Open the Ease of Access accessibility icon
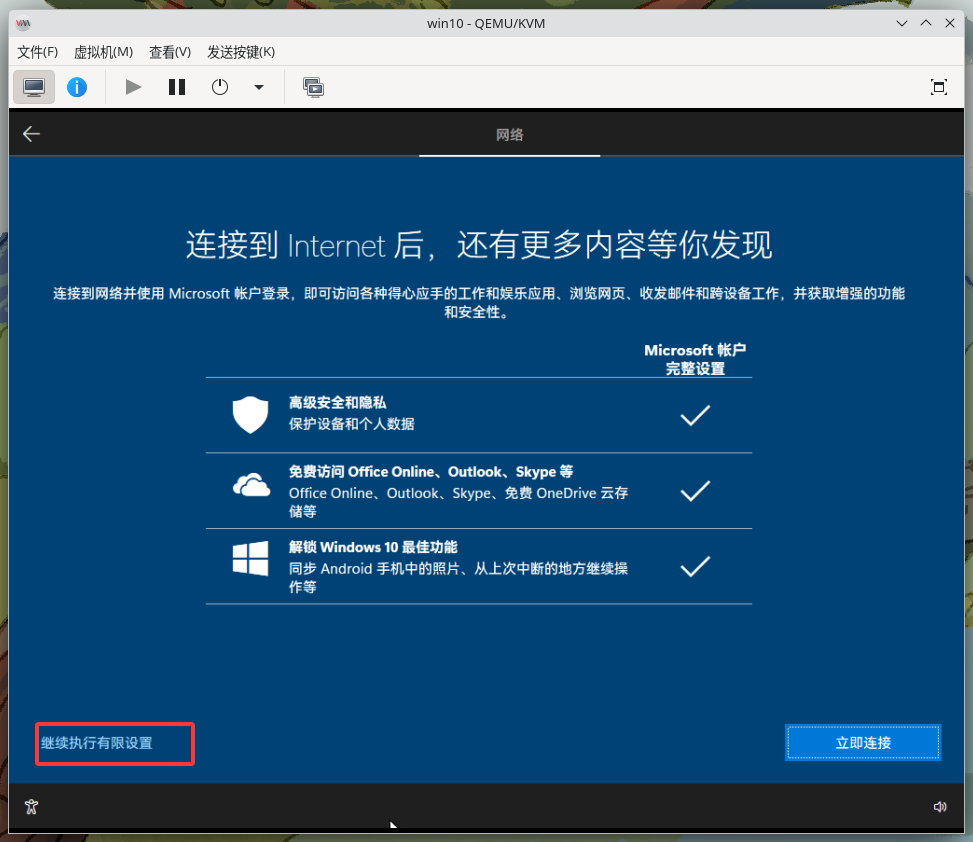The width and height of the screenshot is (973, 842). (x=32, y=807)
